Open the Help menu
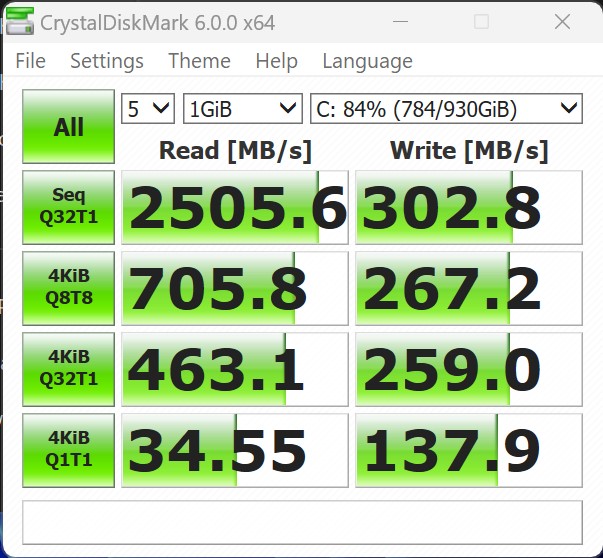The width and height of the screenshot is (603, 558). (277, 61)
